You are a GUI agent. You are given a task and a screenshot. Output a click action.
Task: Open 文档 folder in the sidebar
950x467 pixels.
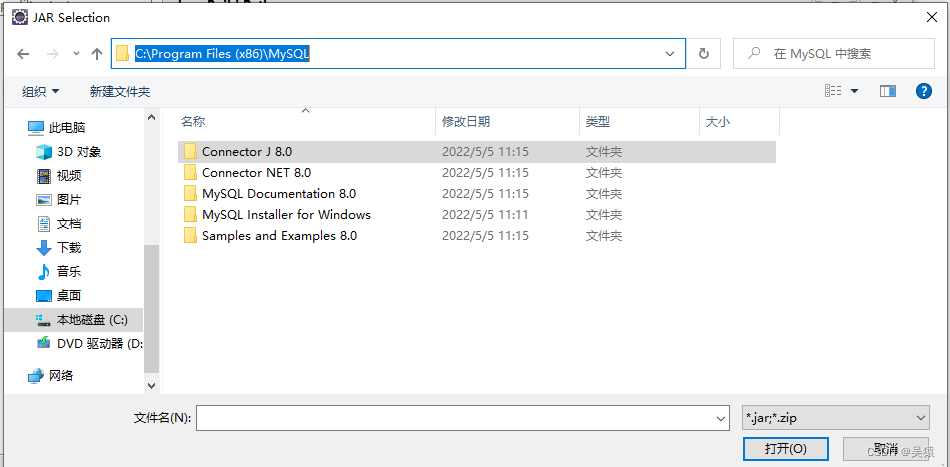pos(59,224)
